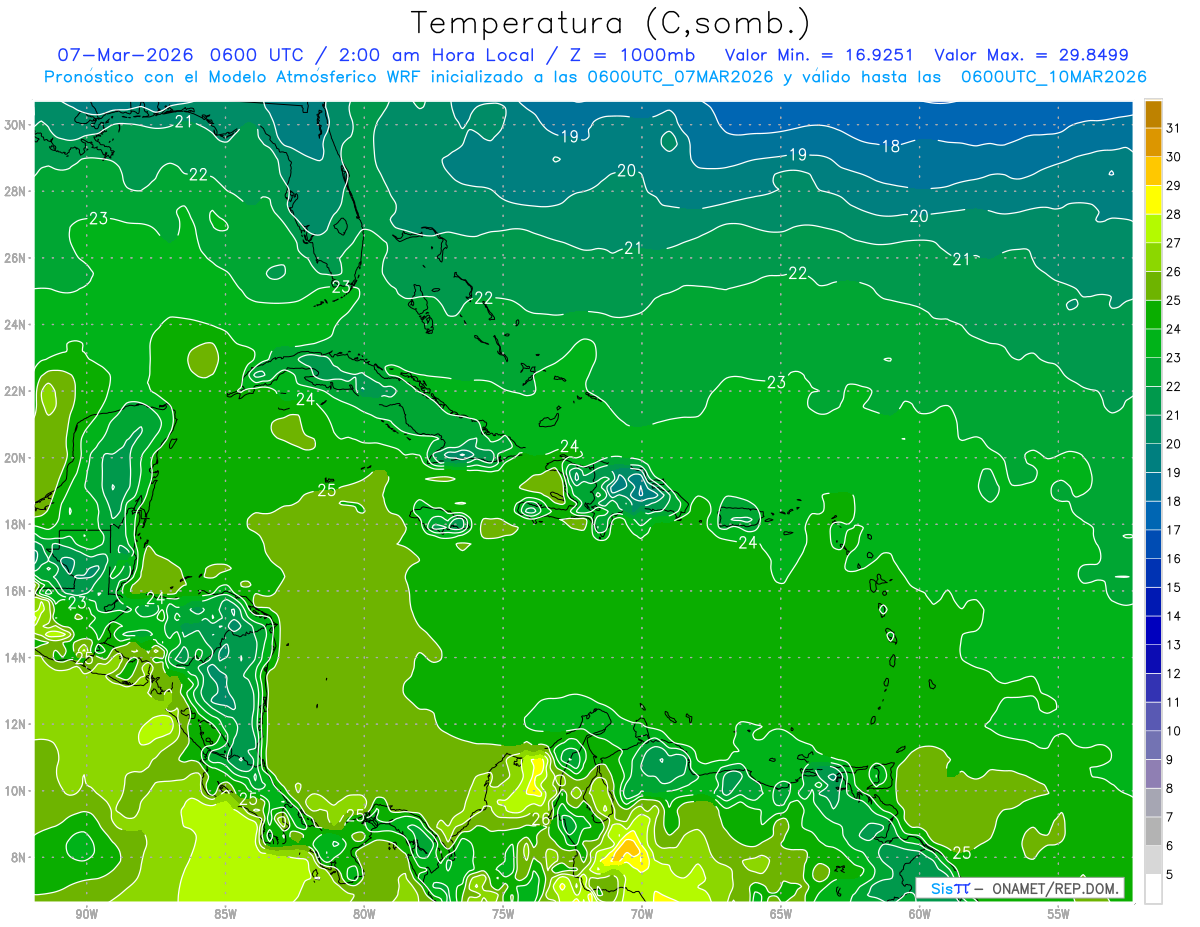Click the 70W longitude axis label
The image size is (1200, 927).
point(642,914)
